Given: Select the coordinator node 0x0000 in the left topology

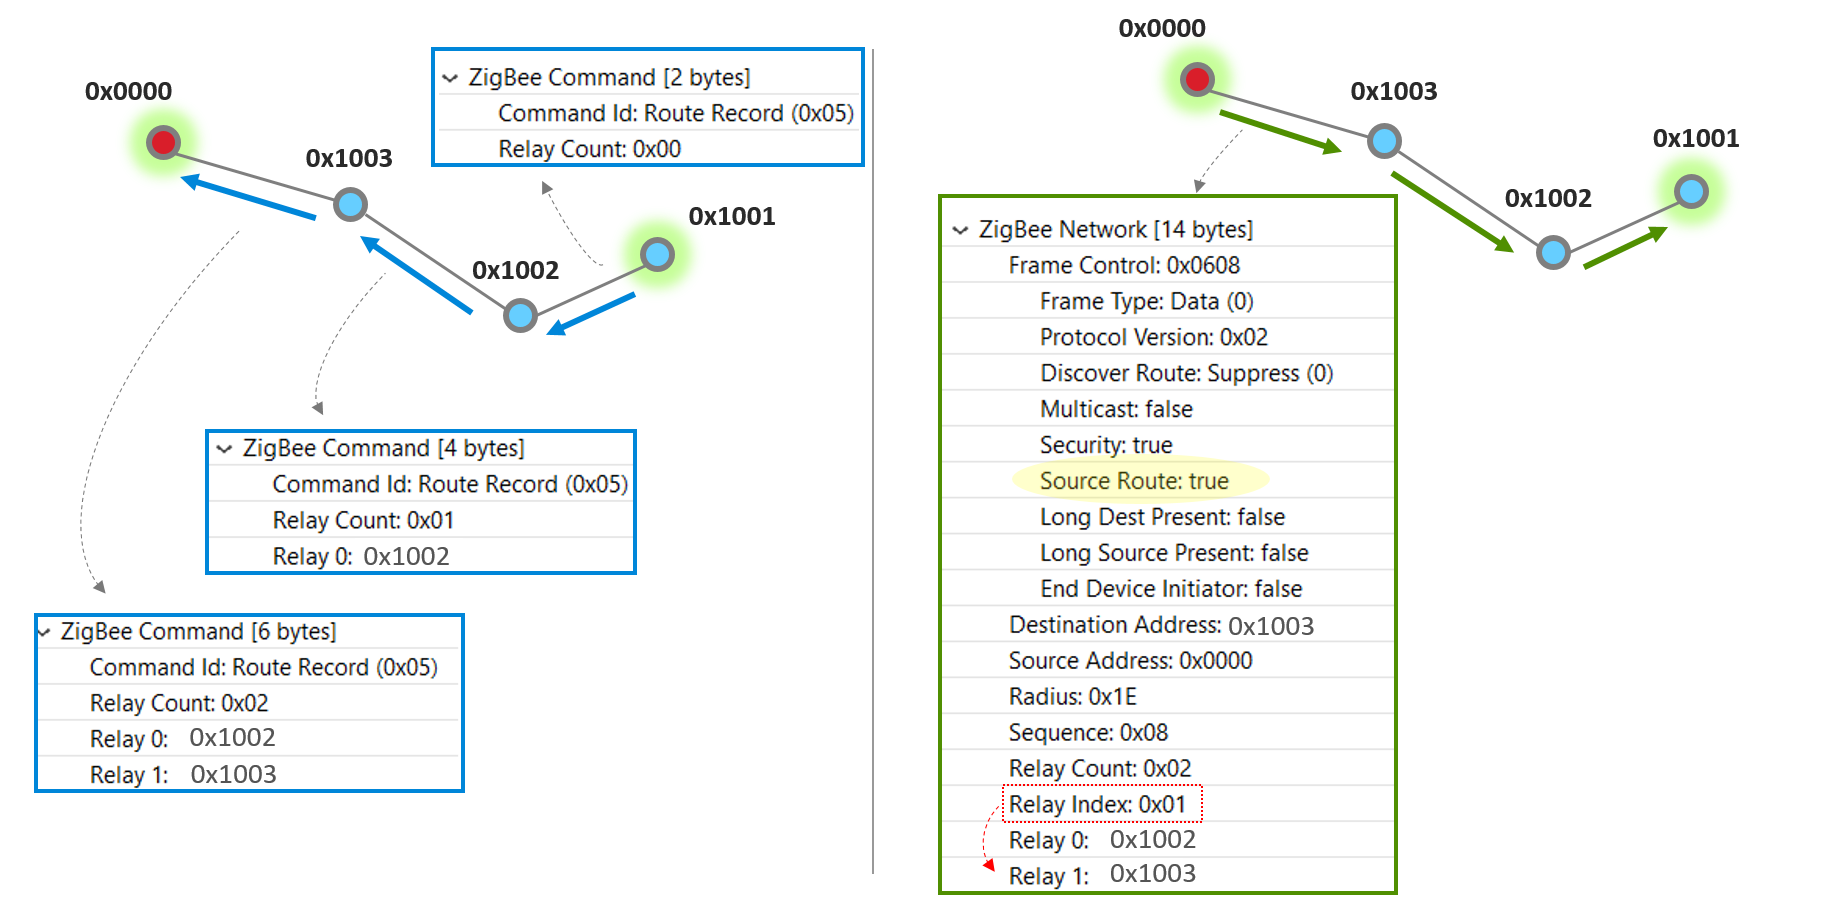Looking at the screenshot, I should (x=163, y=143).
